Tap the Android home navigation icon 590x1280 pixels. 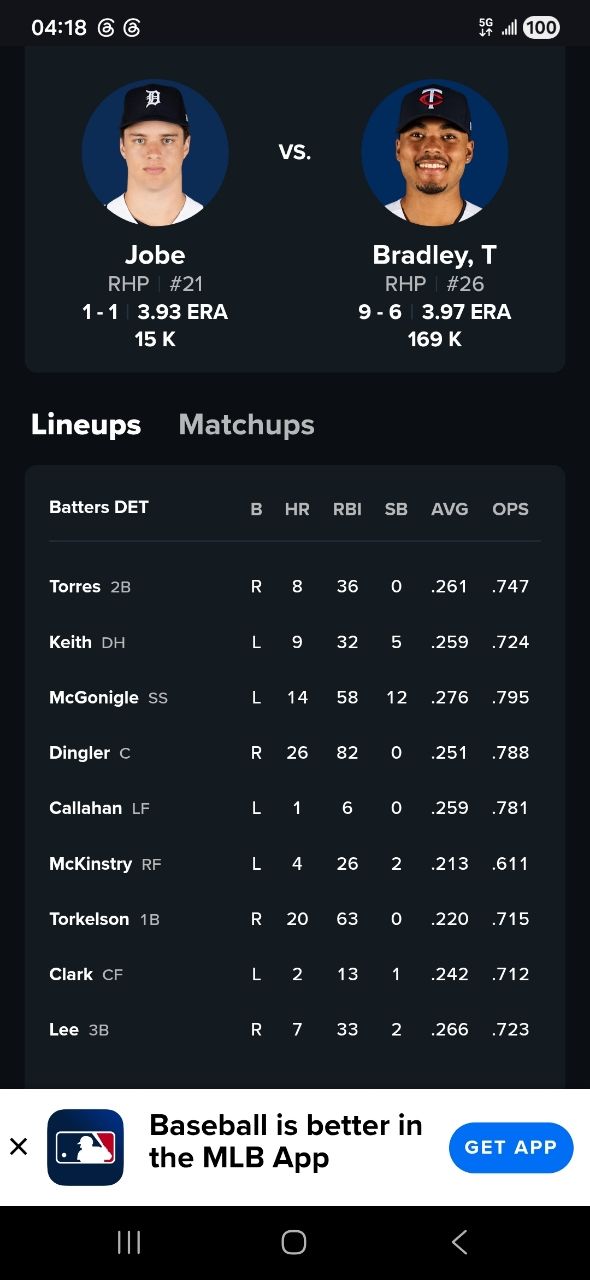[x=294, y=1242]
